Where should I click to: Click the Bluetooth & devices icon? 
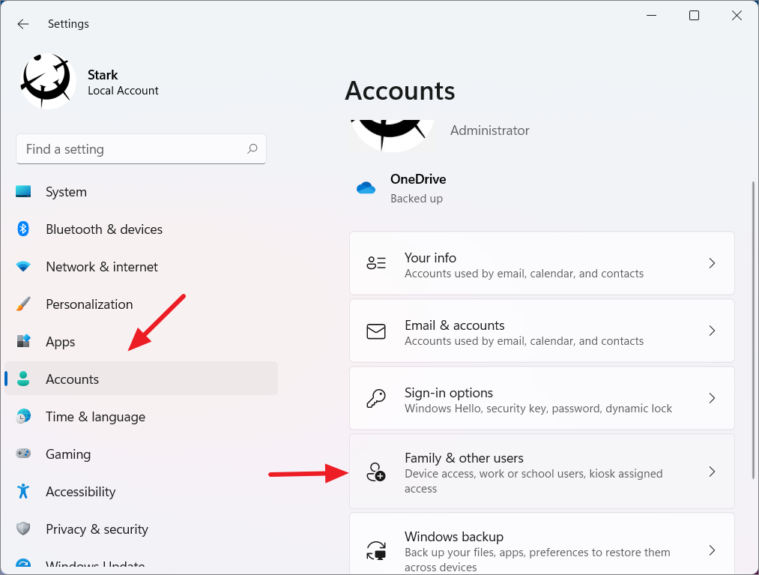(x=23, y=229)
